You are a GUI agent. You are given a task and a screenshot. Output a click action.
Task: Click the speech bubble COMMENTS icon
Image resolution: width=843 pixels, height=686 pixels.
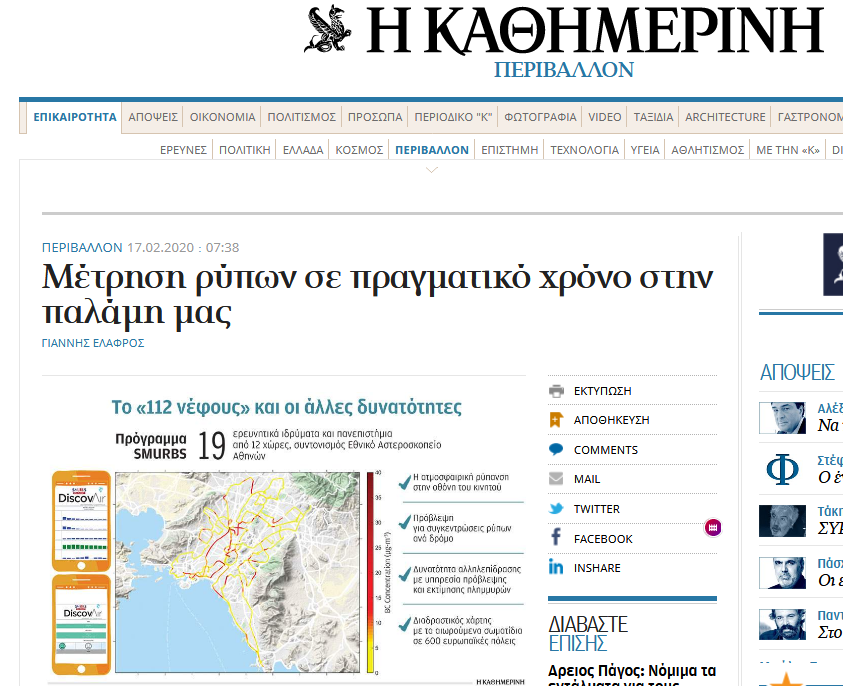[556, 449]
